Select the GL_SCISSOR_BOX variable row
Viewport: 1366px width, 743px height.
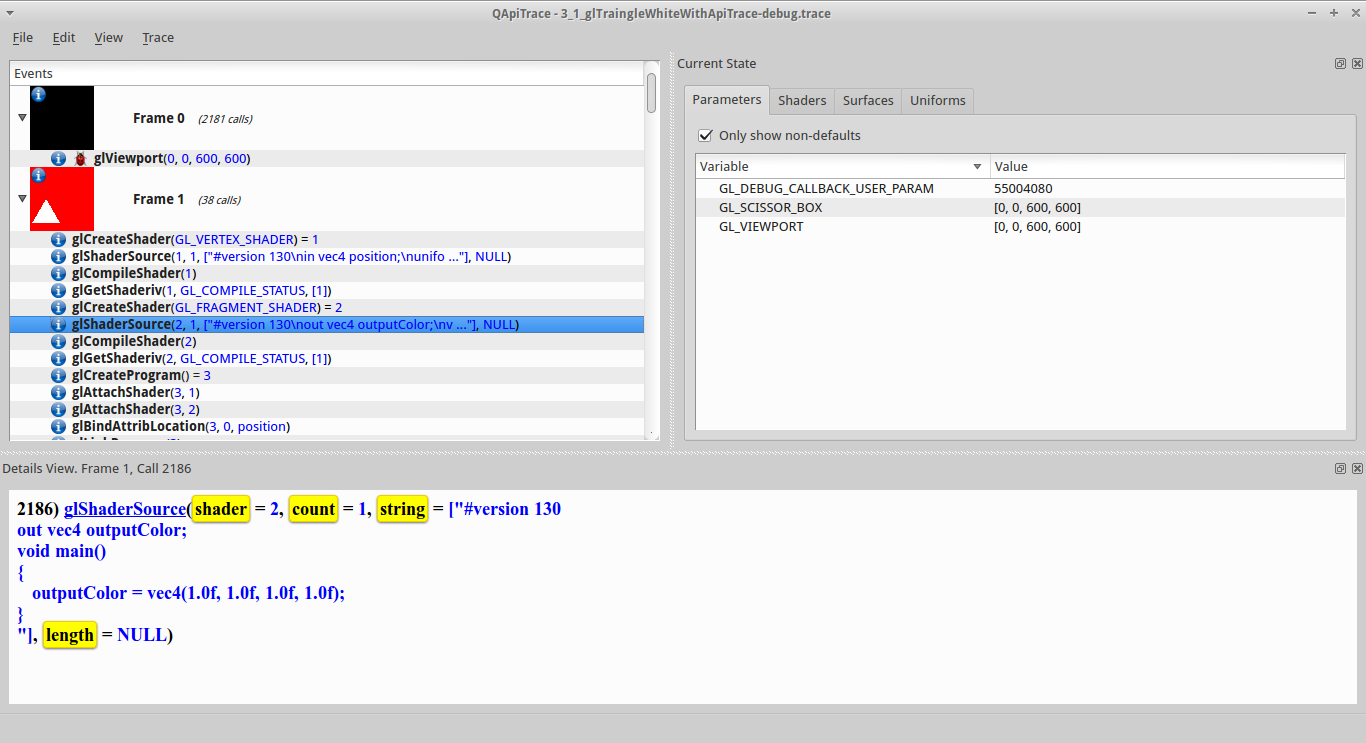[1020, 208]
